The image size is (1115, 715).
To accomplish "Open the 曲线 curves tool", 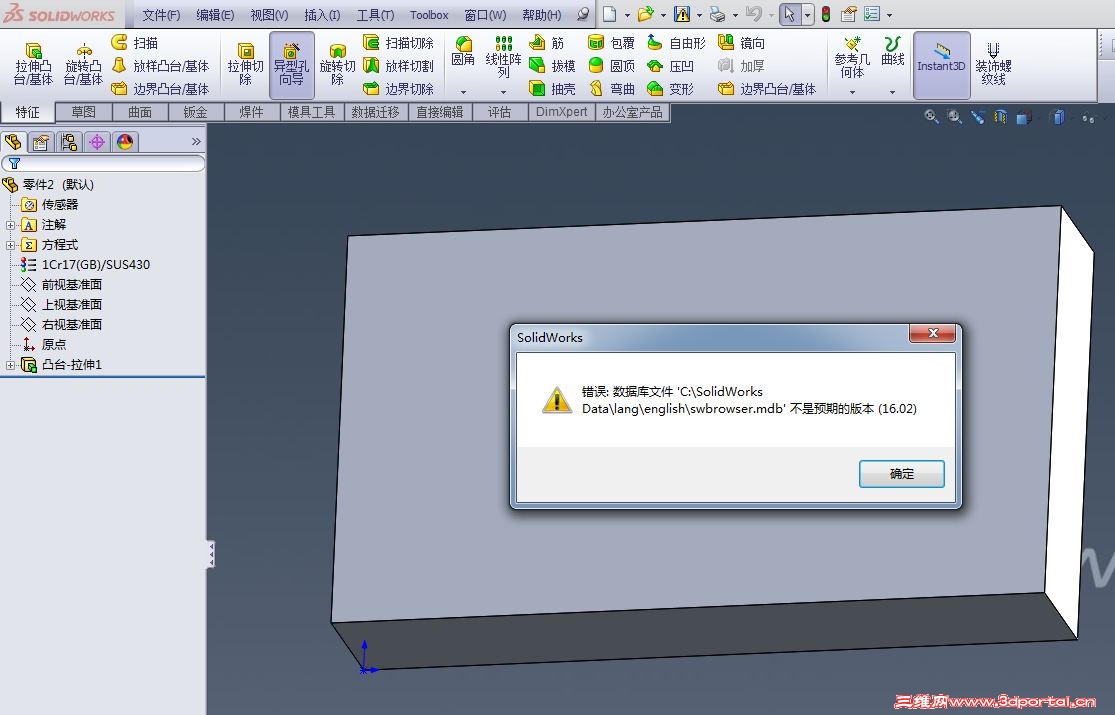I will 892,51.
